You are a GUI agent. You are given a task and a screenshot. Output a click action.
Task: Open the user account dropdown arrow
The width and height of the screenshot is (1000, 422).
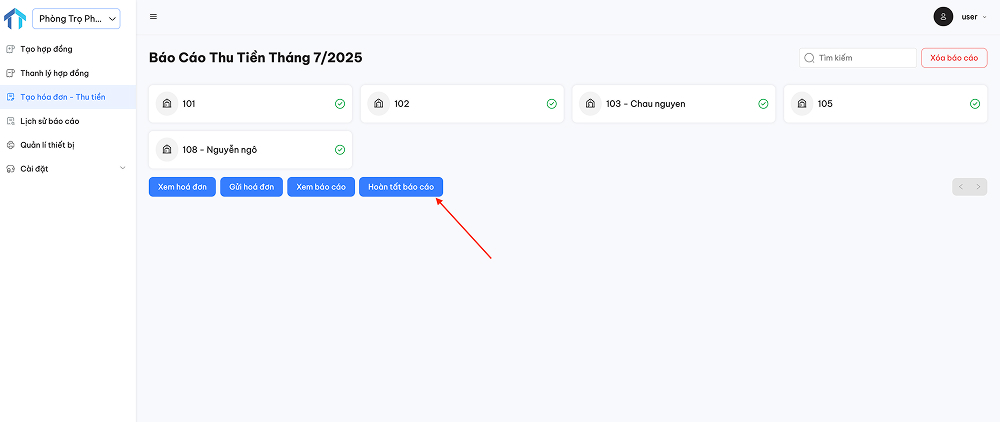pos(985,17)
